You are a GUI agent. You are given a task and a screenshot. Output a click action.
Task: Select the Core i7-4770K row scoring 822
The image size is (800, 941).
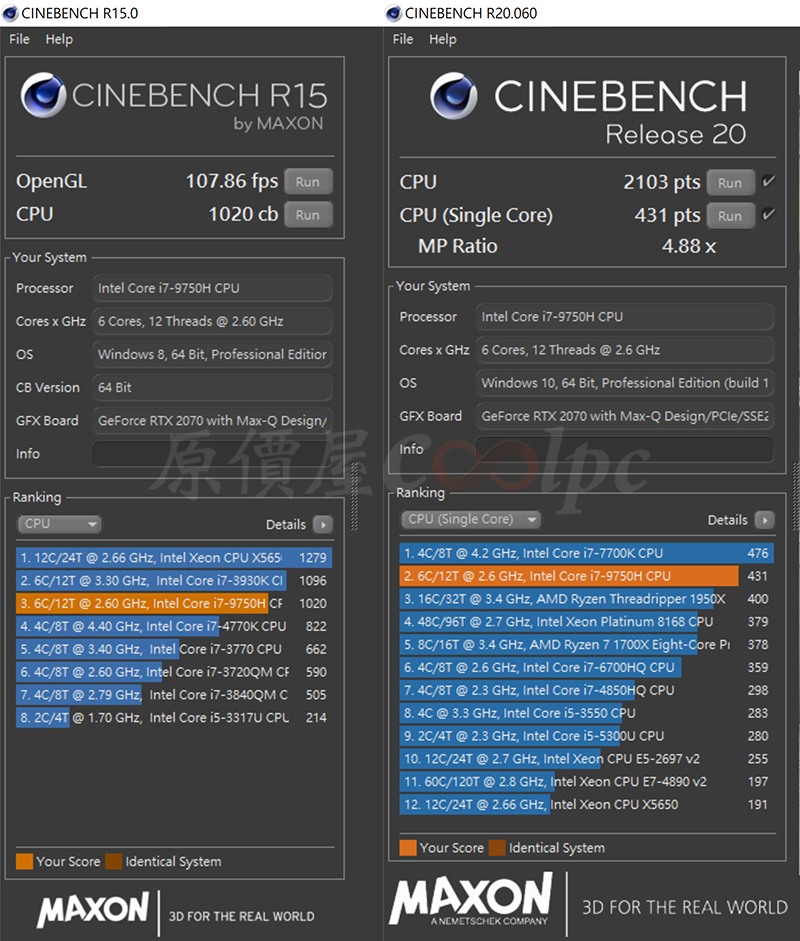click(x=174, y=626)
